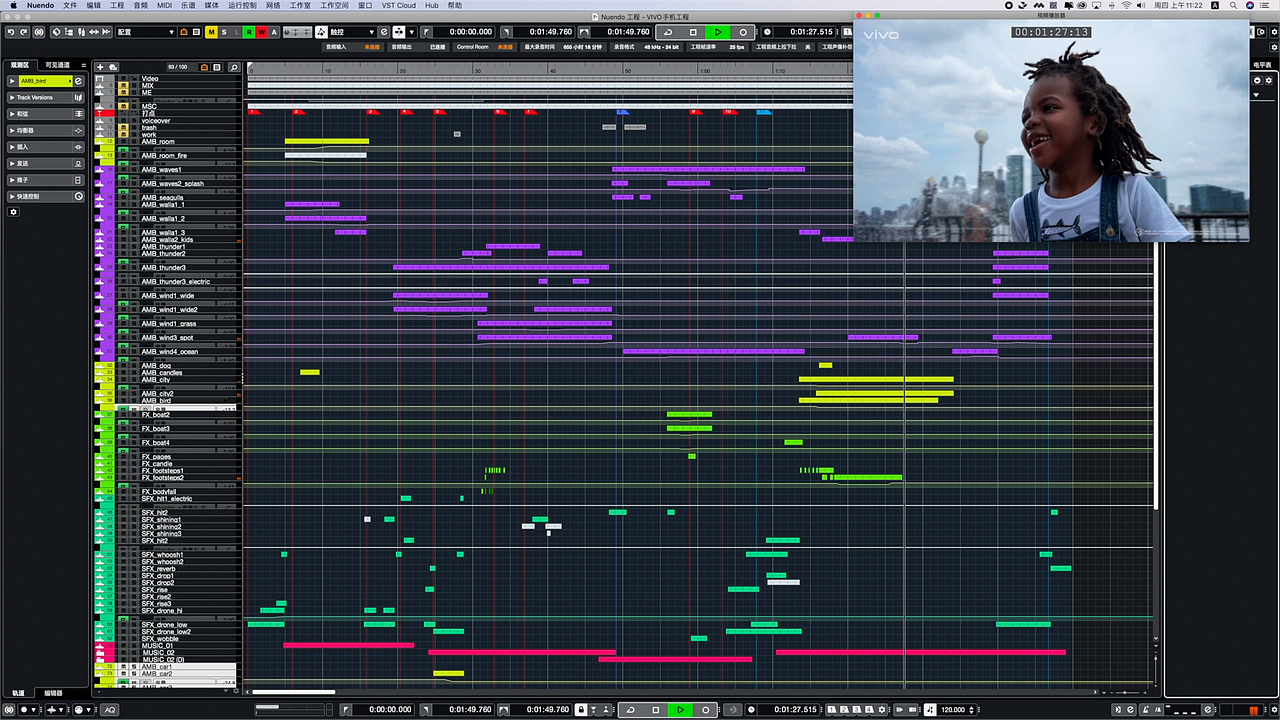The image size is (1280, 720).
Task: Toggle the green R read automation button
Action: click(x=249, y=32)
